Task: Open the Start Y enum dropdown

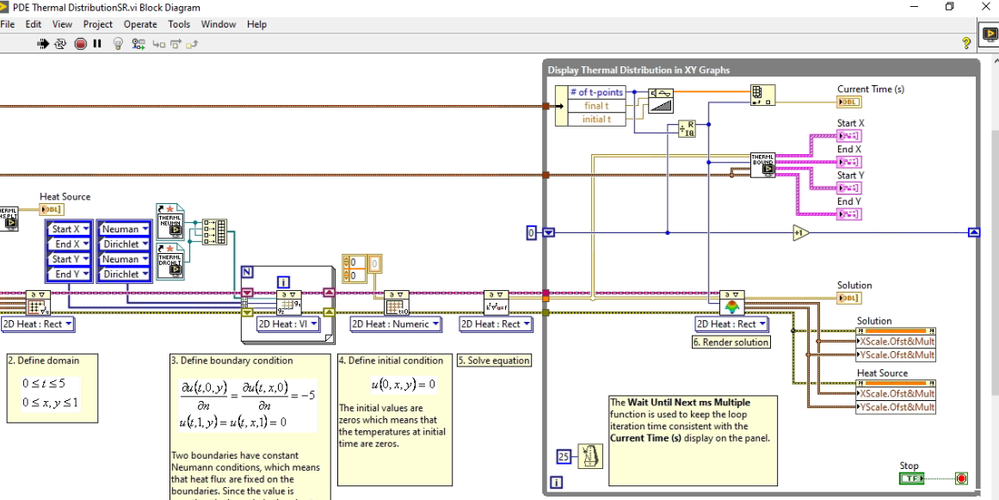Action: coord(69,259)
